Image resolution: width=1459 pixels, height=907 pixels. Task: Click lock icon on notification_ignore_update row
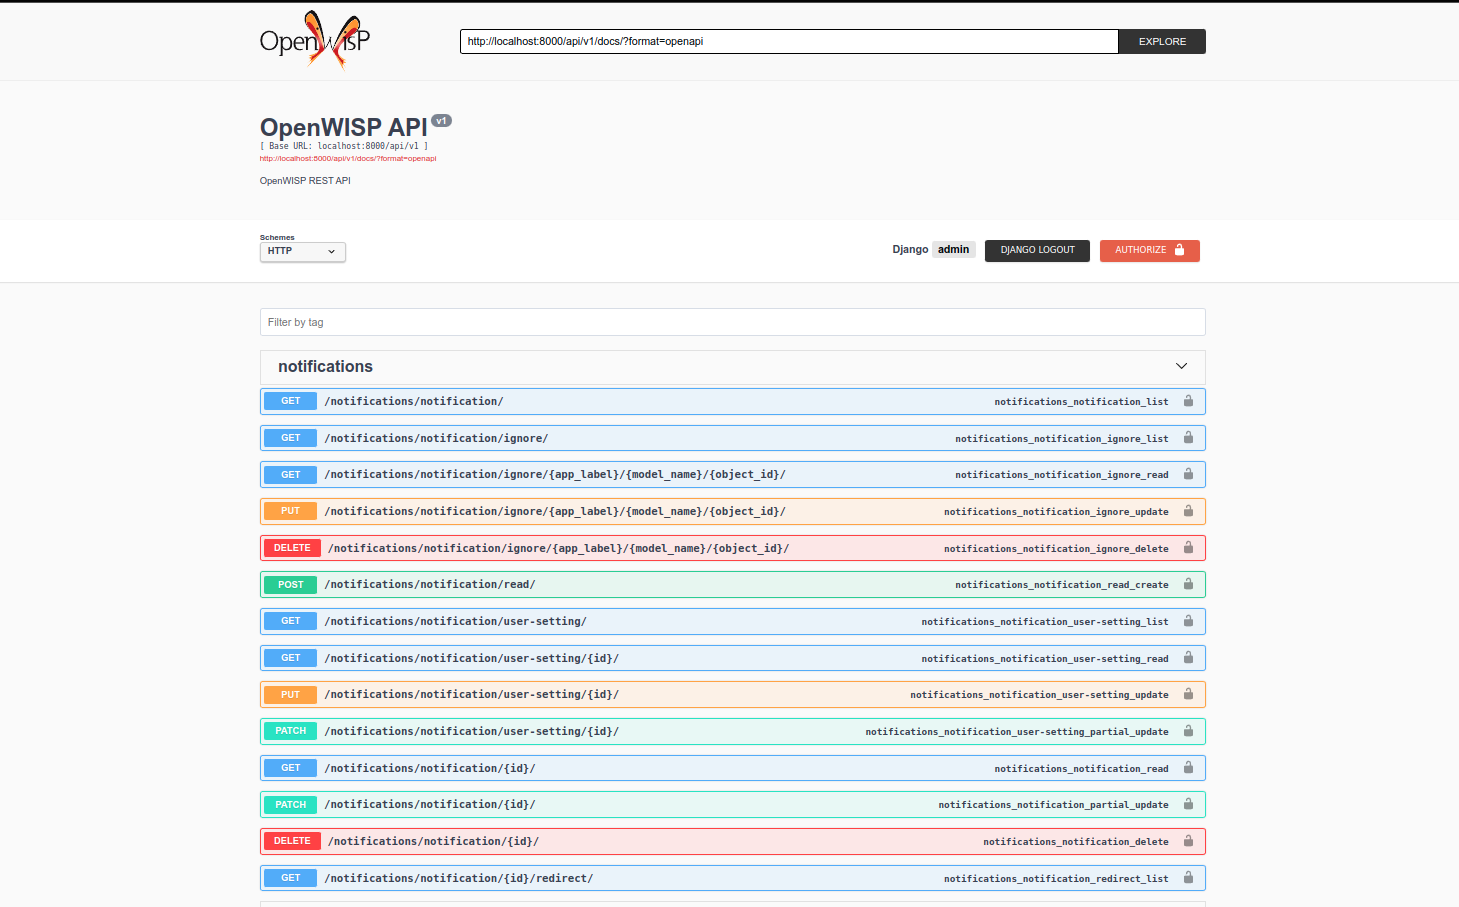(1188, 511)
